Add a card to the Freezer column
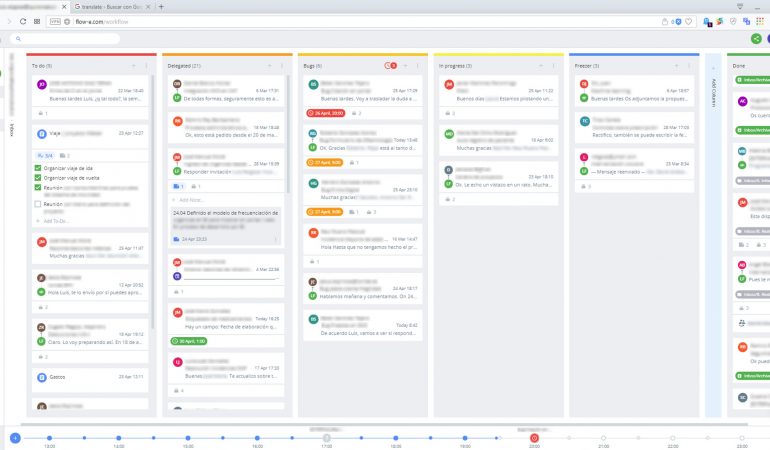The height and width of the screenshot is (450, 770). click(676, 65)
